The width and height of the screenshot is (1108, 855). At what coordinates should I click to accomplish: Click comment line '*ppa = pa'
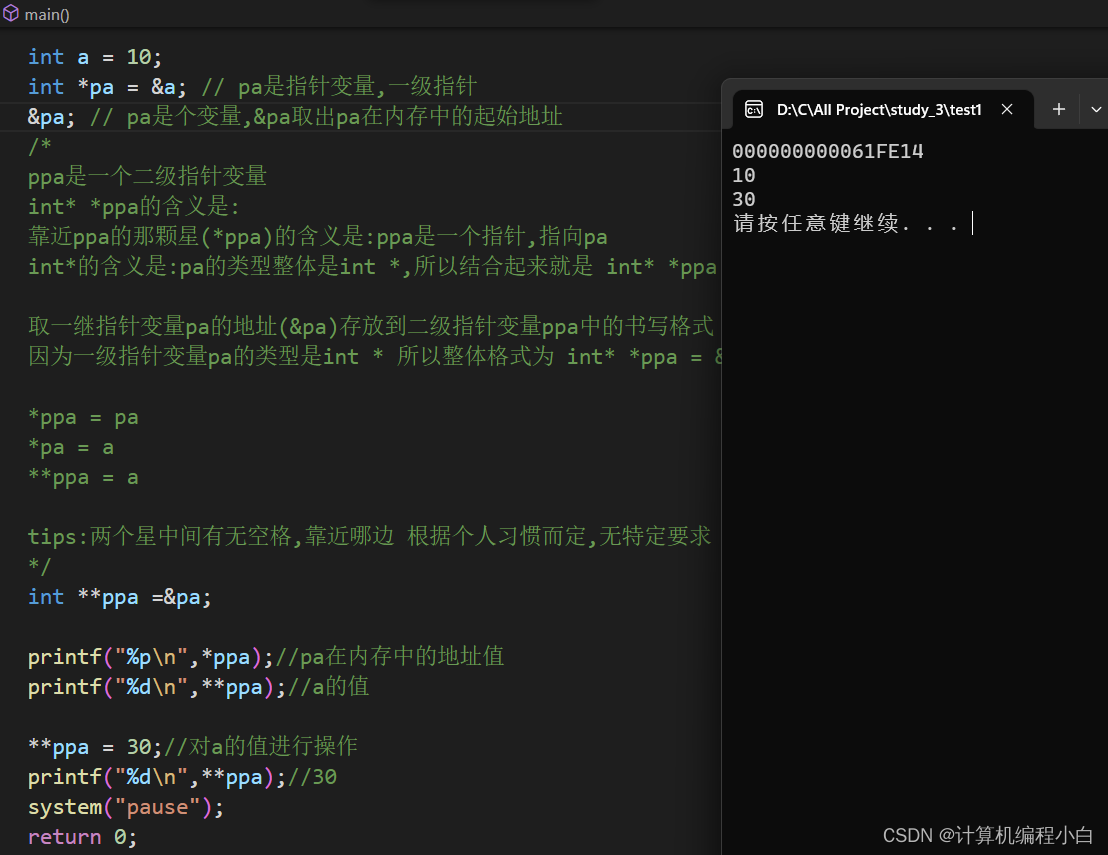83,417
